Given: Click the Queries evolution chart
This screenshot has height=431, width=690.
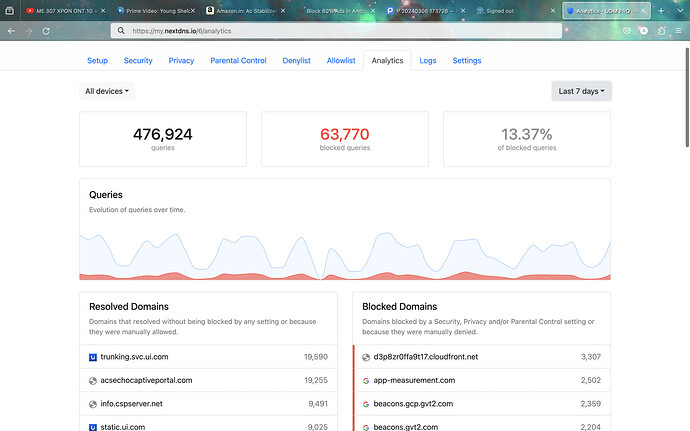Looking at the screenshot, I should tap(345, 254).
